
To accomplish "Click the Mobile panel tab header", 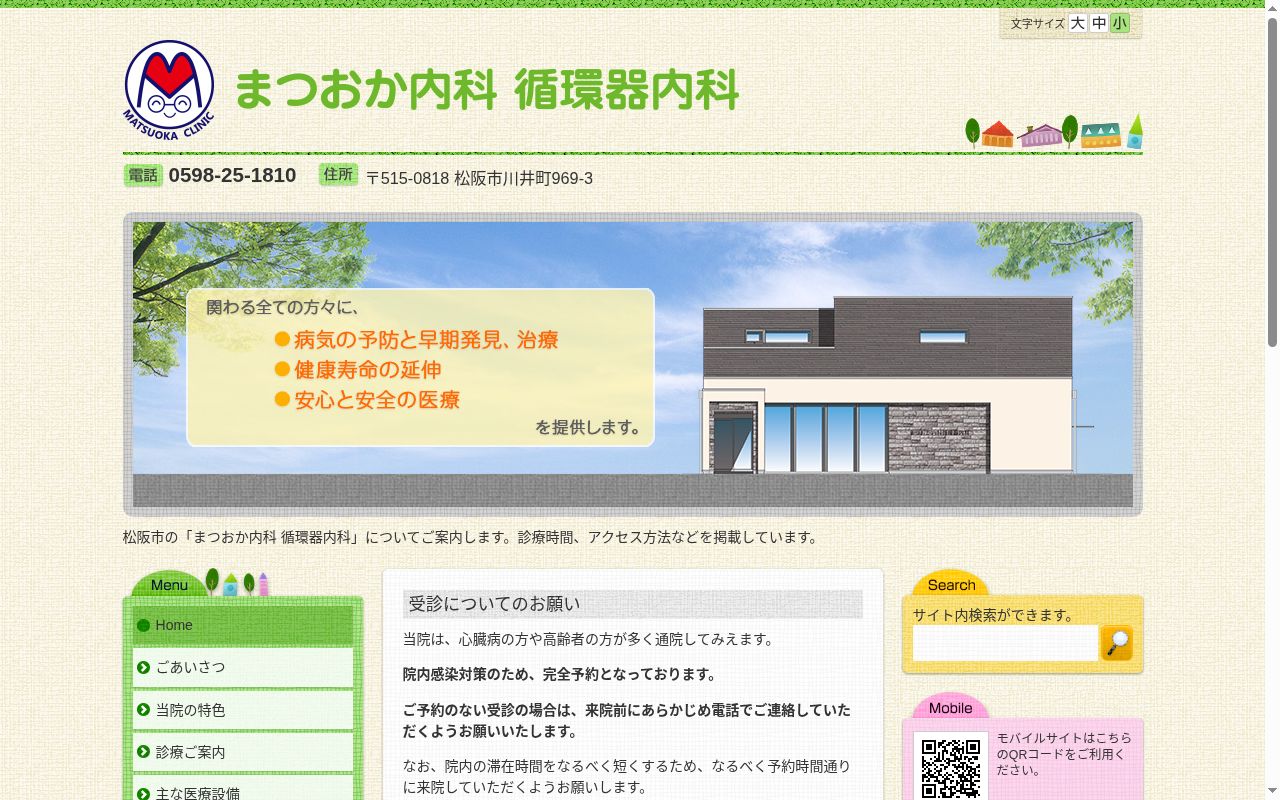I will click(x=950, y=707).
